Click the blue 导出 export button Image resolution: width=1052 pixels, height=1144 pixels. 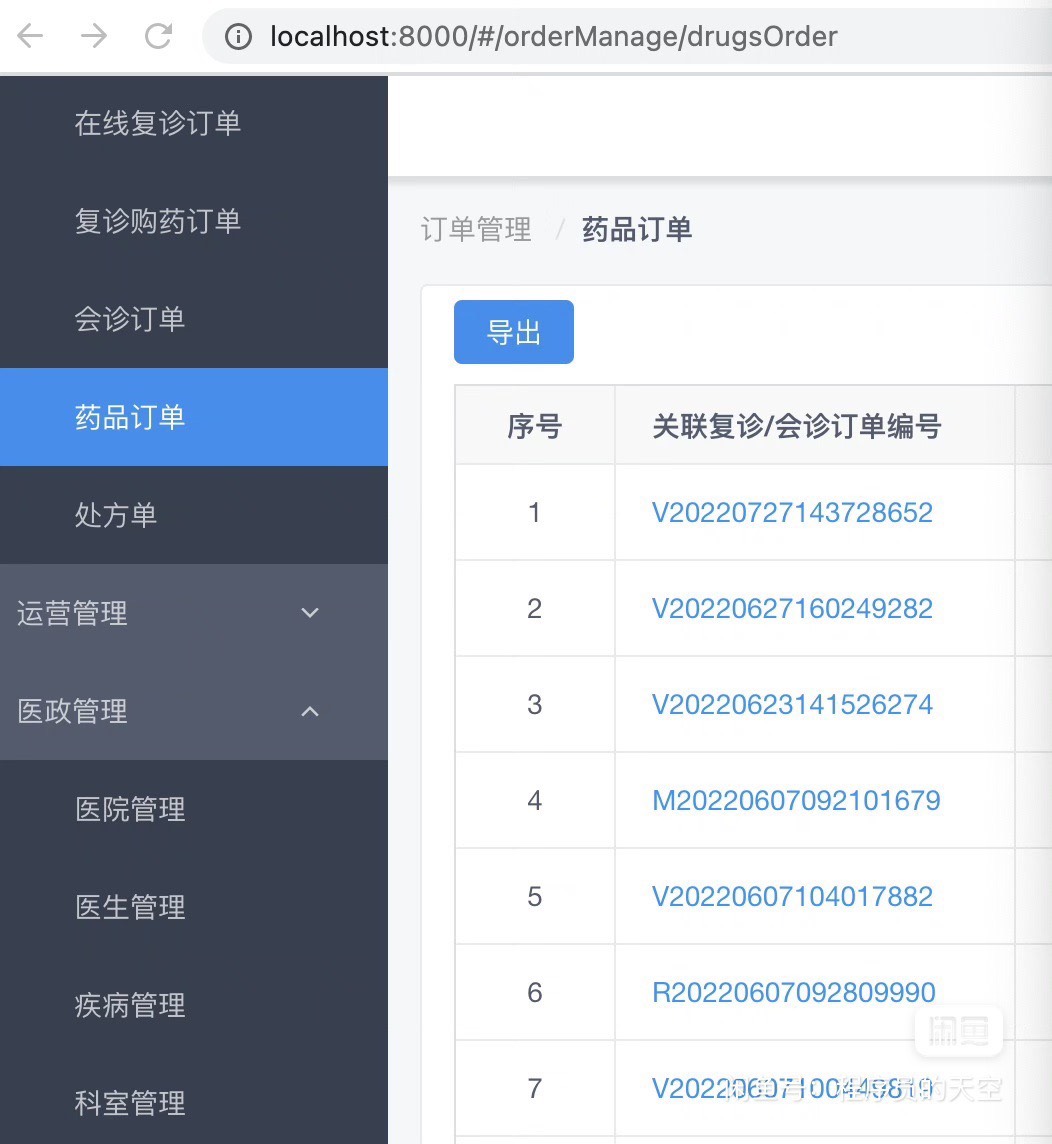coord(513,331)
